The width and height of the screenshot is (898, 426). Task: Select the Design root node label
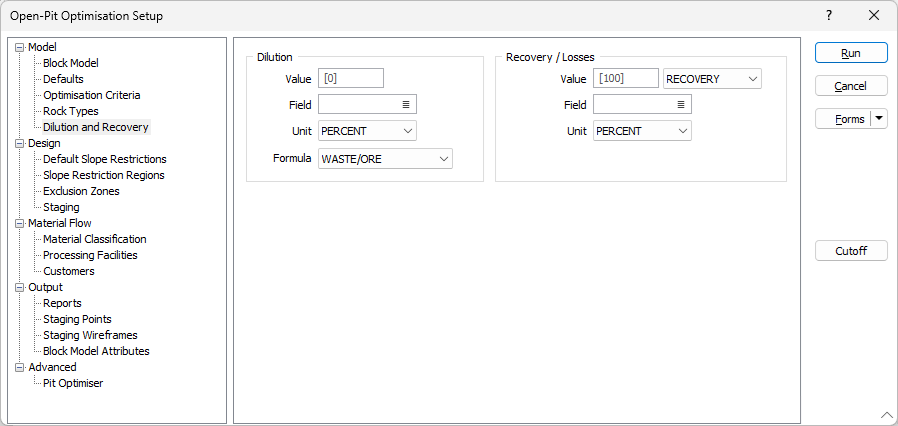tap(44, 143)
